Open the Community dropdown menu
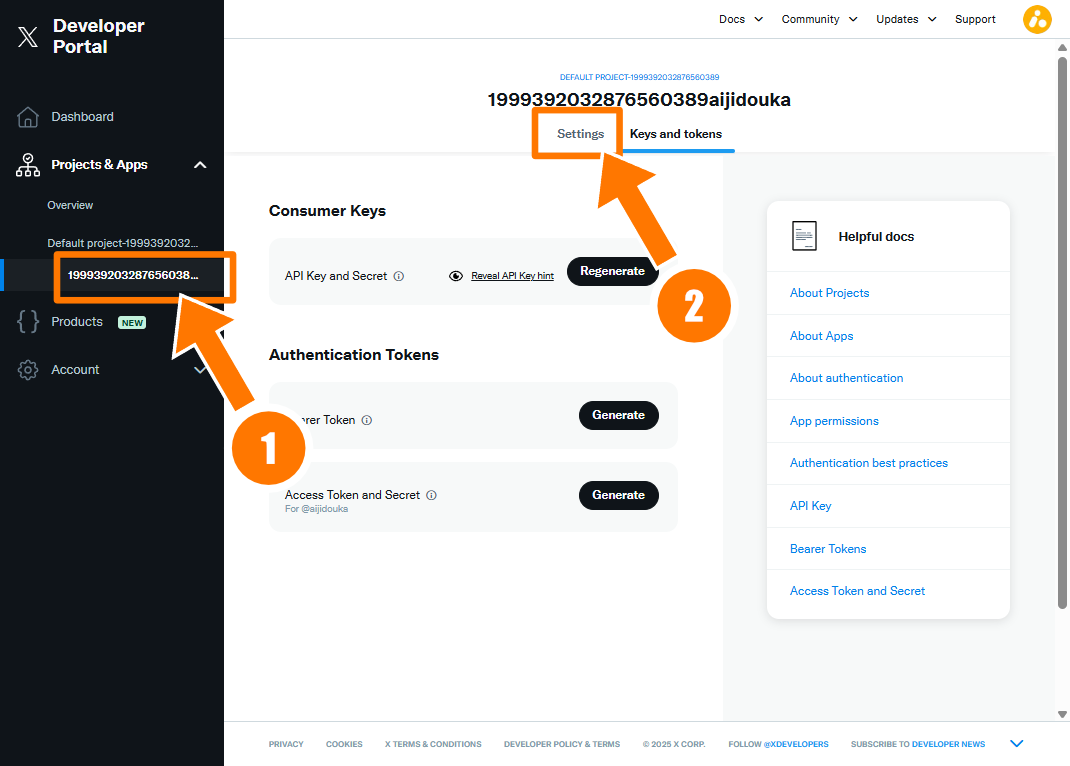Viewport: 1070px width, 766px height. pyautogui.click(x=819, y=19)
